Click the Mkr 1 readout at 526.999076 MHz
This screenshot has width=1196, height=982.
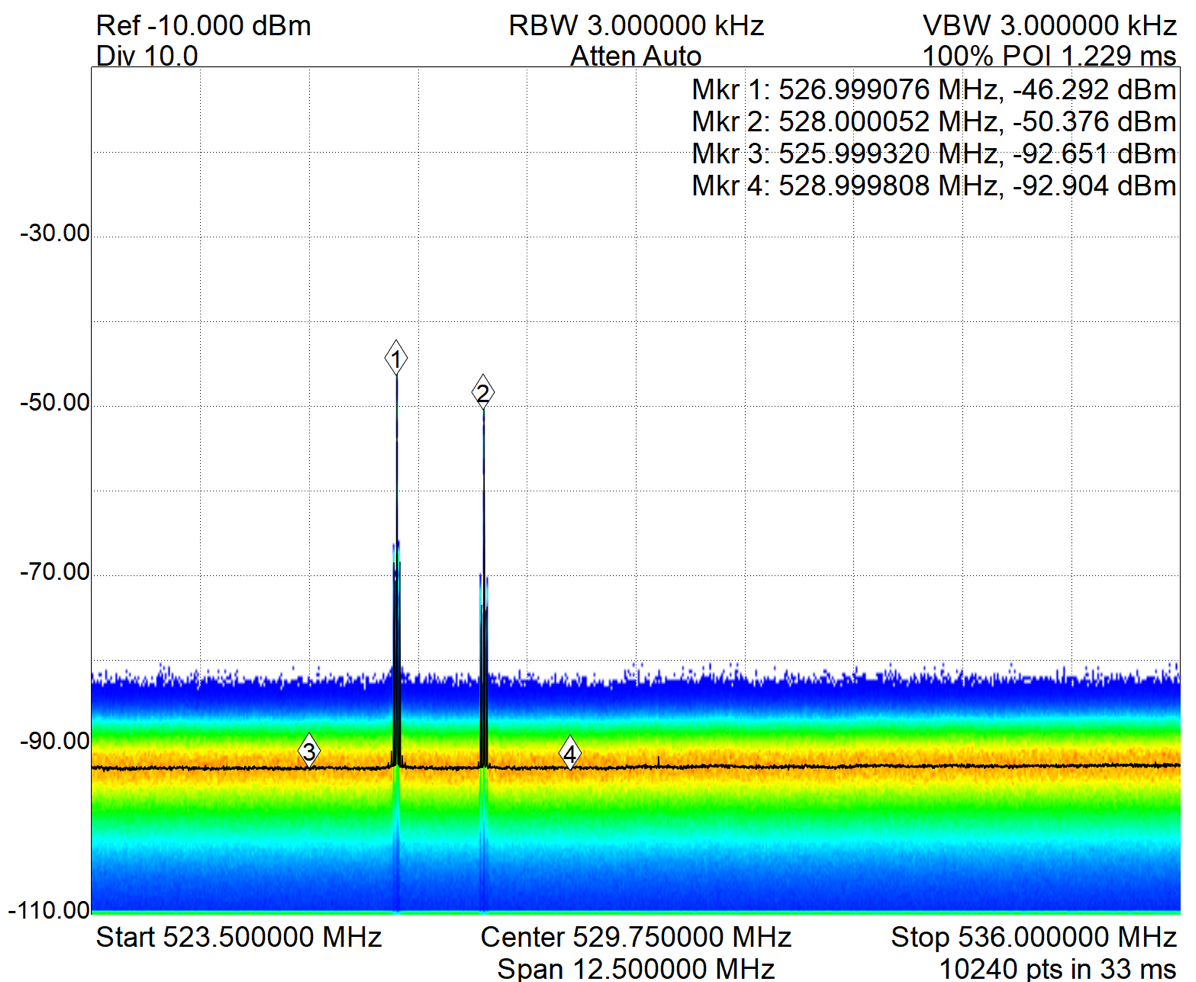(933, 91)
